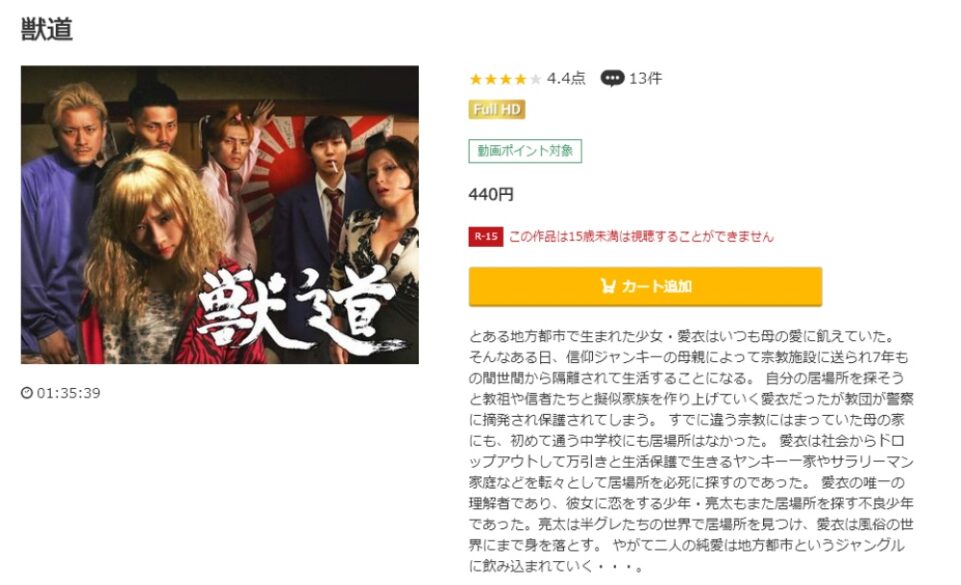The height and width of the screenshot is (585, 961).
Task: Click the clock icon beside duration
Action: [x=26, y=393]
